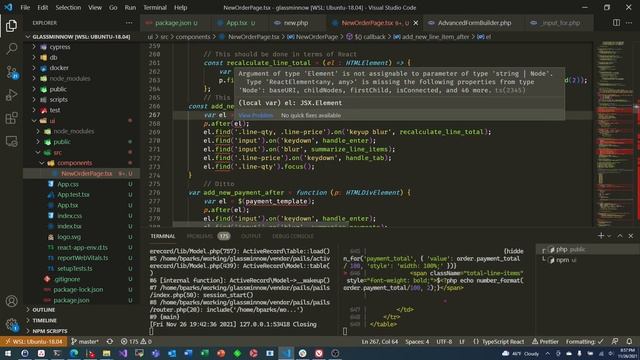The width and height of the screenshot is (640, 360).
Task: Open Explorer views and more actions ellipsis
Action: [x=129, y=23]
